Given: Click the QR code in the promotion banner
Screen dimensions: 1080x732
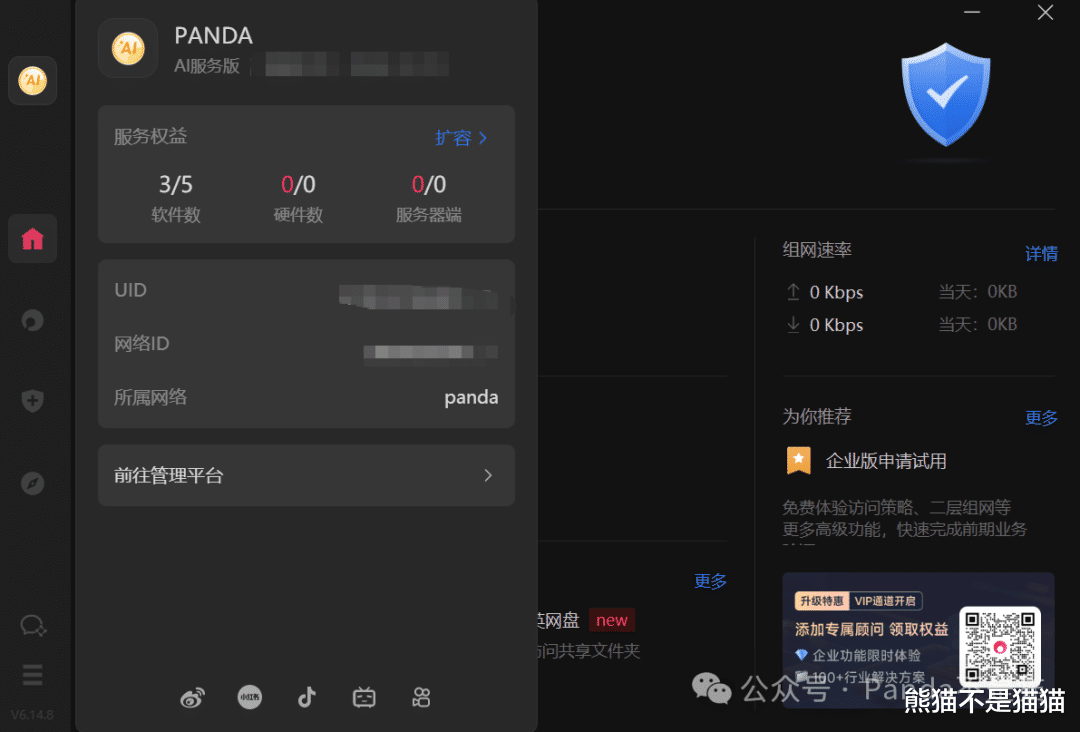Looking at the screenshot, I should click(x=1000, y=647).
